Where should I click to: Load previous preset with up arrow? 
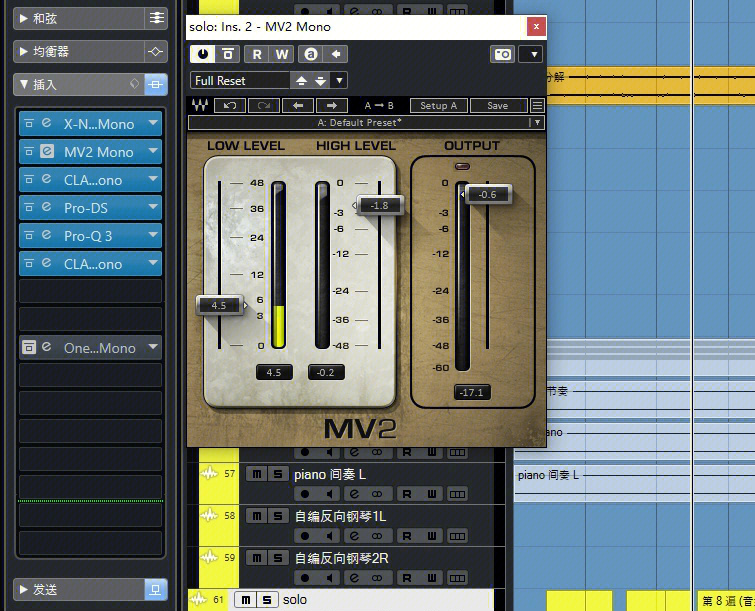301,80
